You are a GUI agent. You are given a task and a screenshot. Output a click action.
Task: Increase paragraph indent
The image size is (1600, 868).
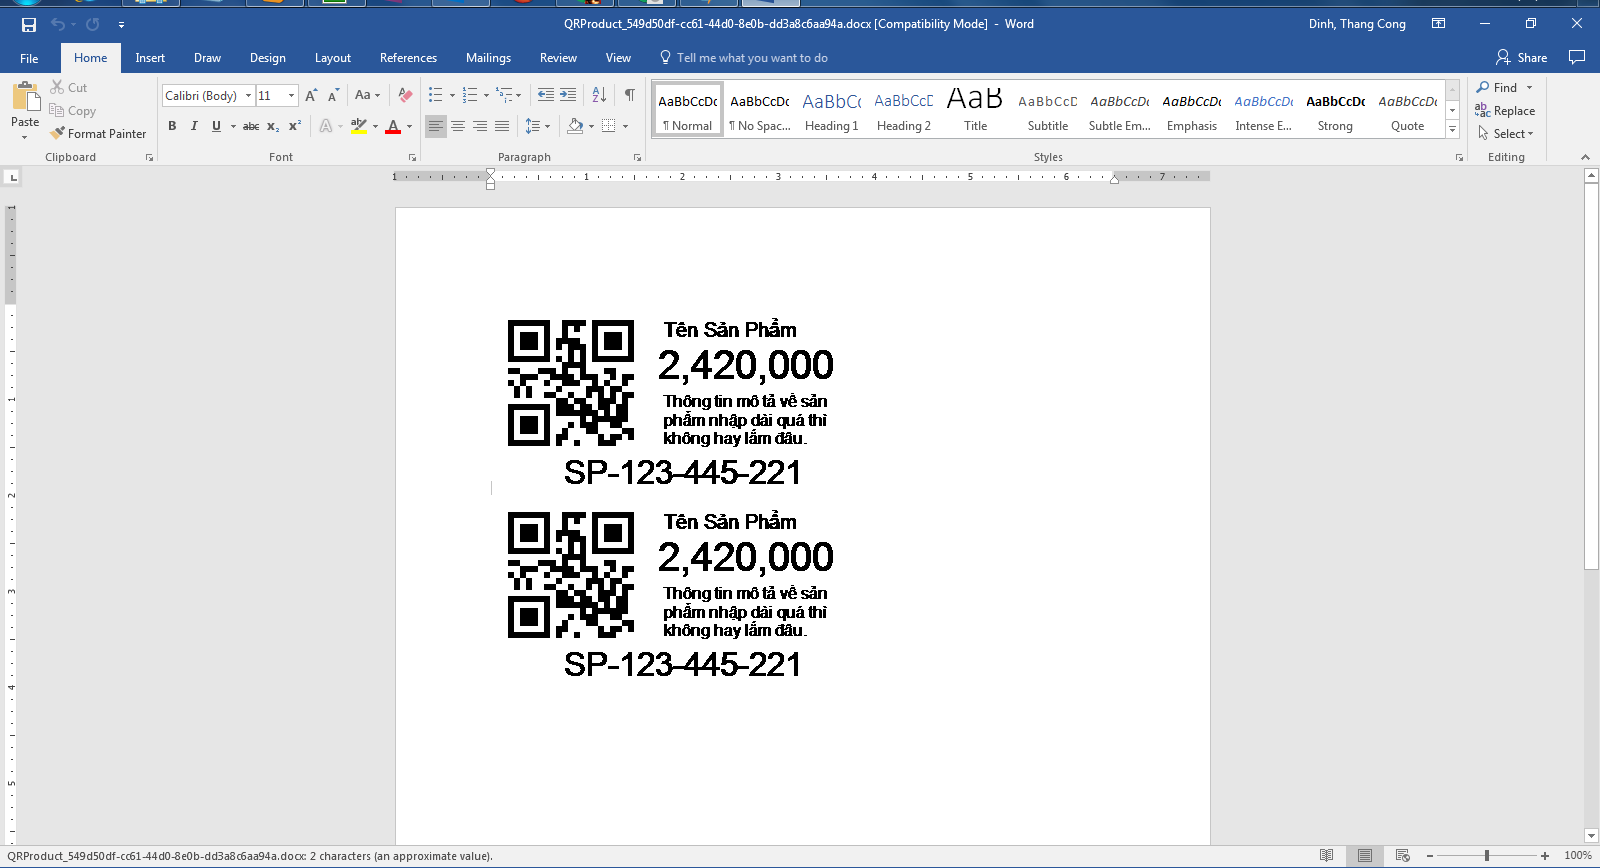pyautogui.click(x=568, y=95)
